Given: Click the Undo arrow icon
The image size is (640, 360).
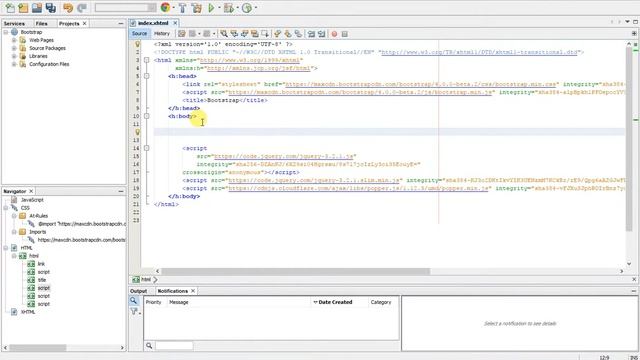Looking at the screenshot, I should point(68,7).
